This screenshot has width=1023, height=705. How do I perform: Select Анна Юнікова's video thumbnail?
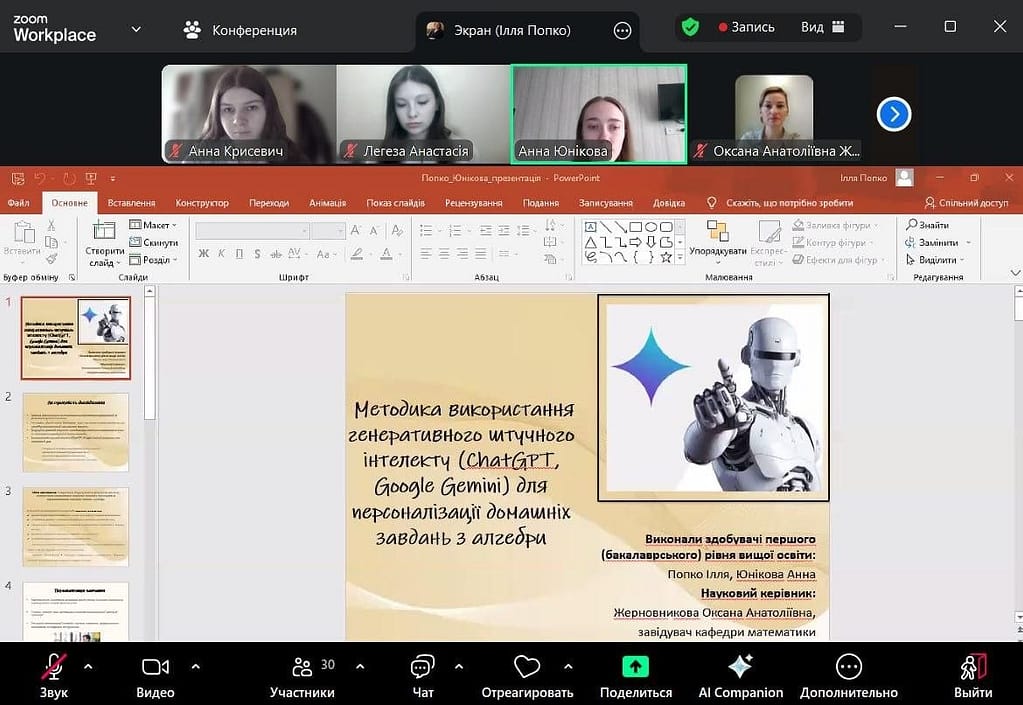pyautogui.click(x=598, y=114)
